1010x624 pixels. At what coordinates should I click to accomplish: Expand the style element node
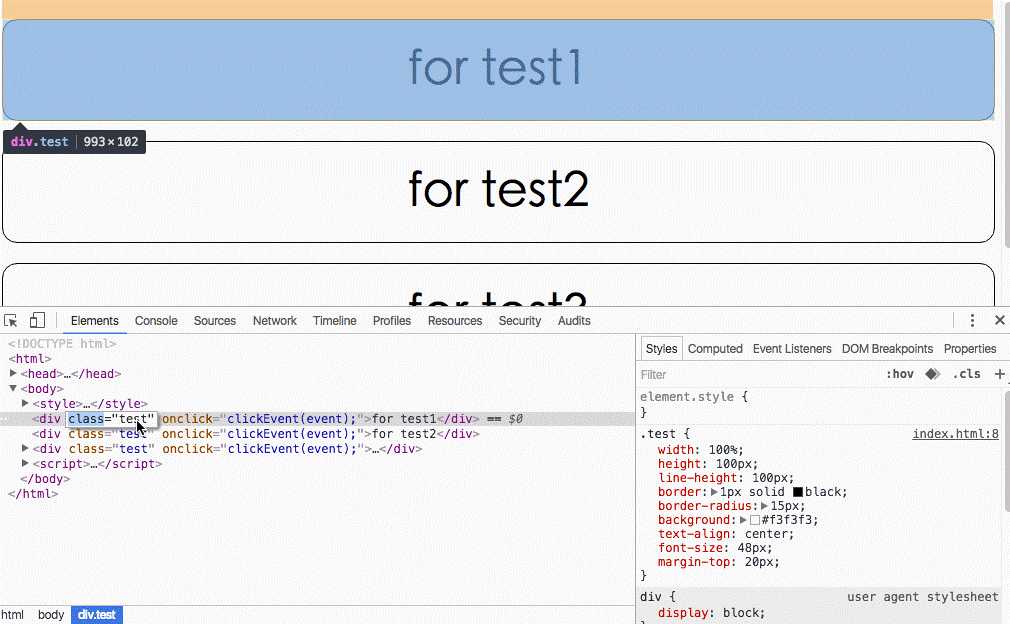(x=25, y=403)
